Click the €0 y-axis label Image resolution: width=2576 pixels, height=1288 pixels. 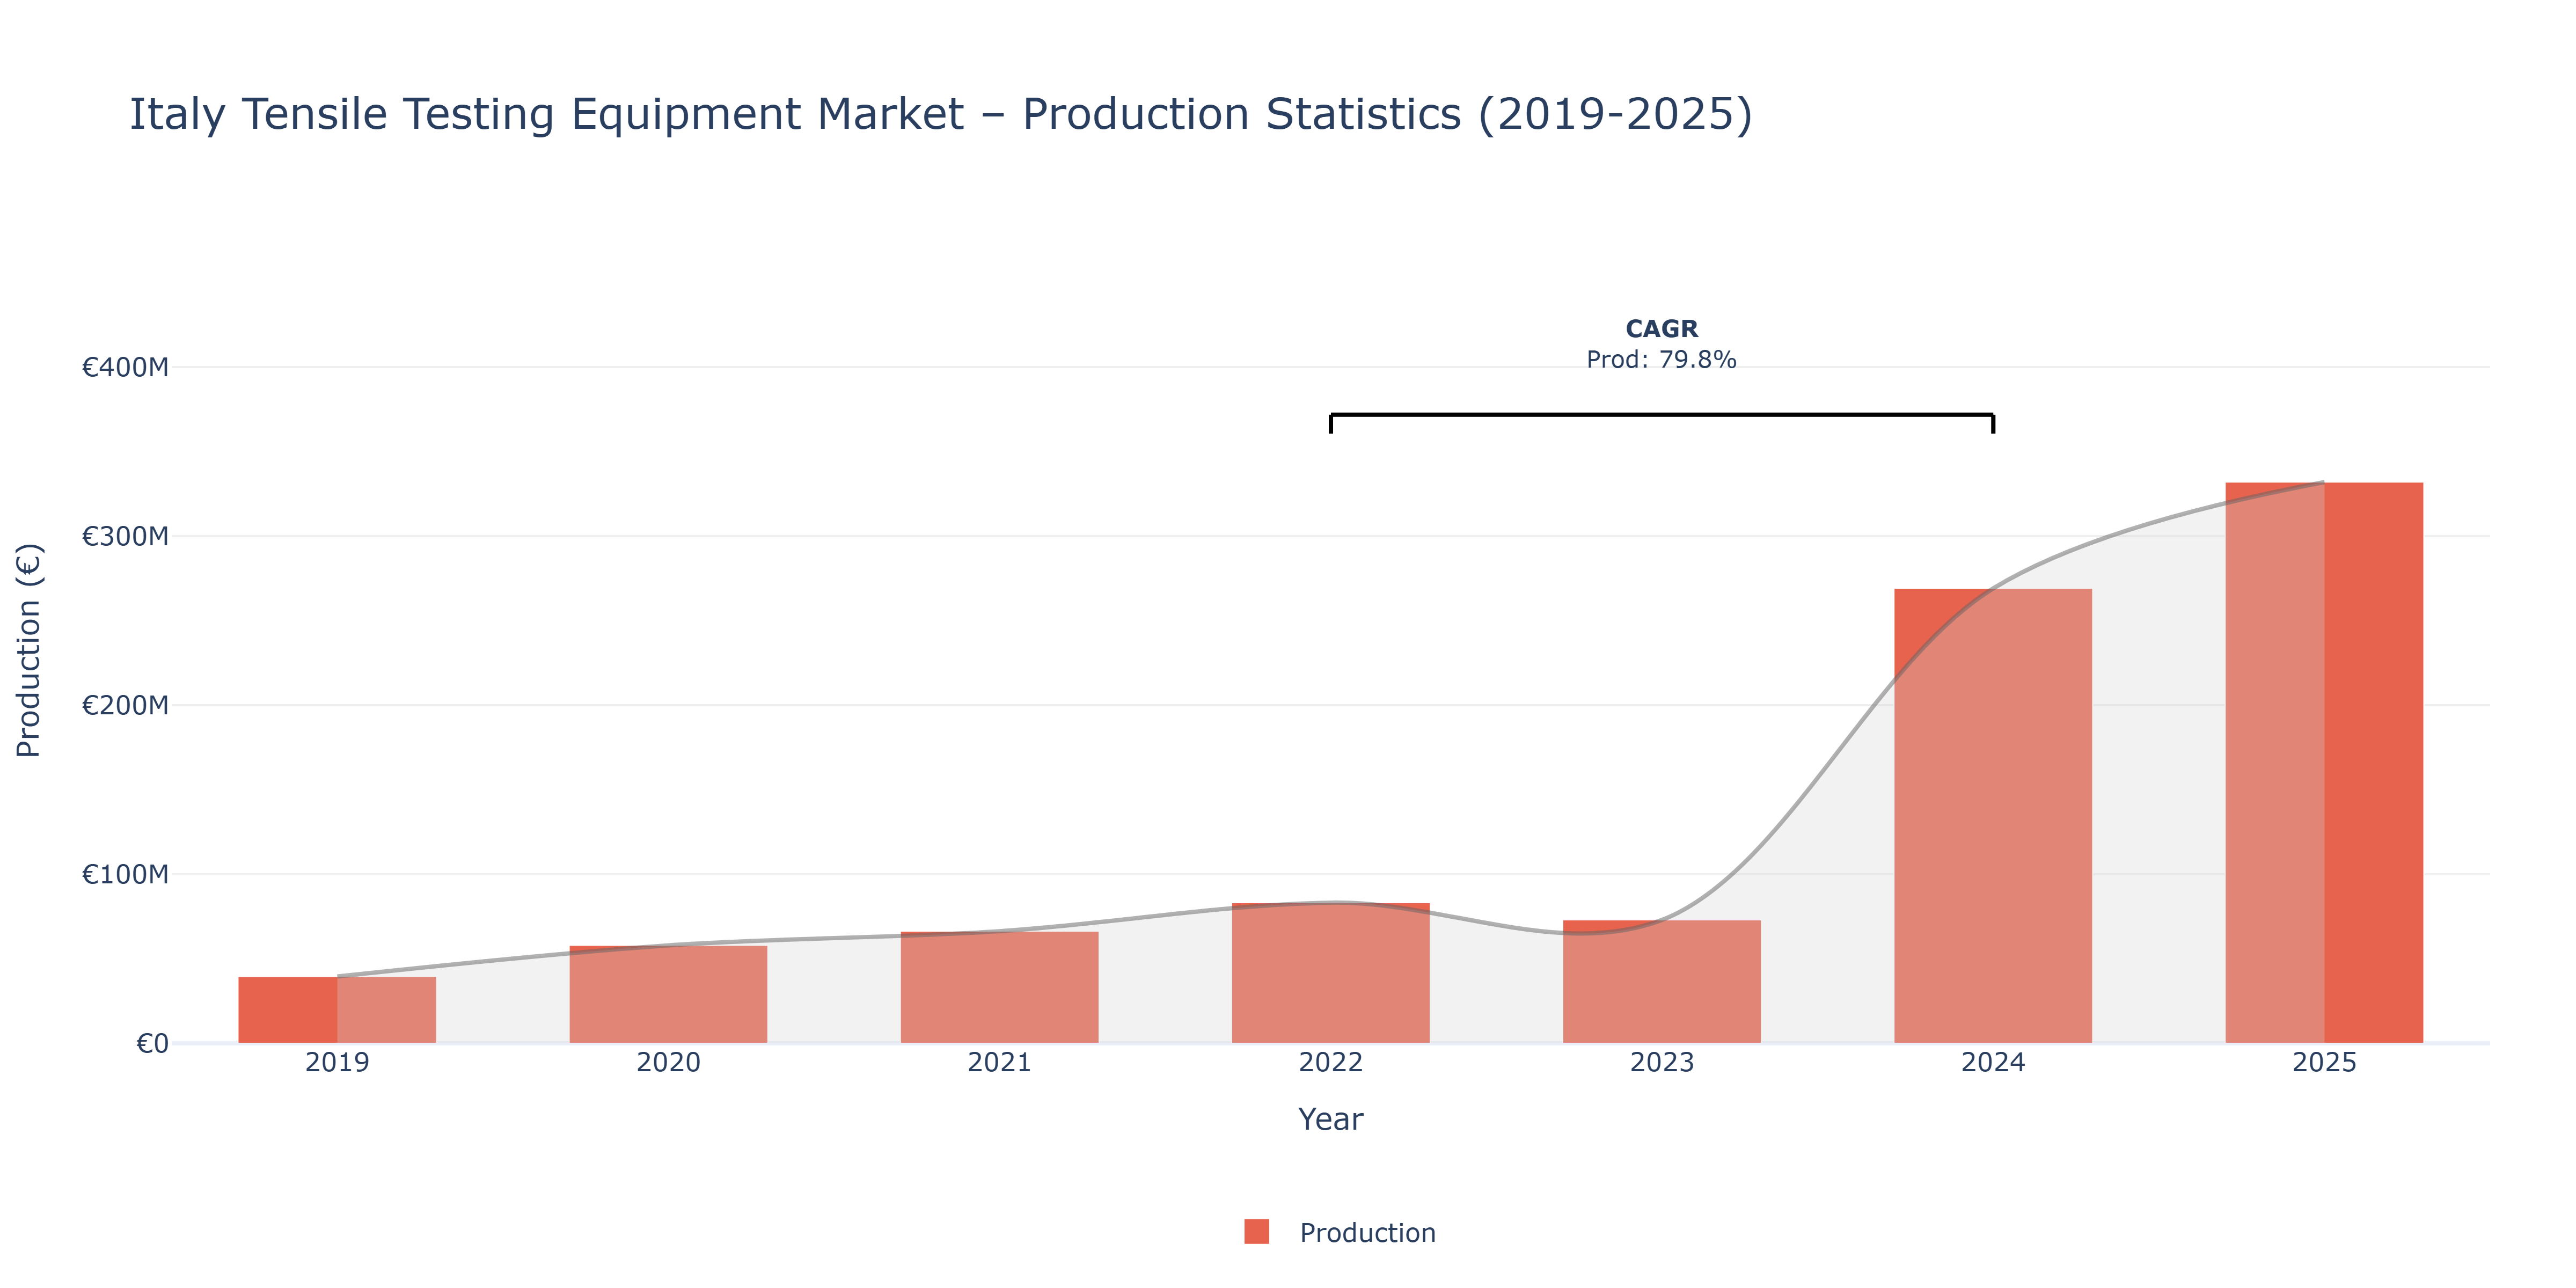(x=152, y=1043)
